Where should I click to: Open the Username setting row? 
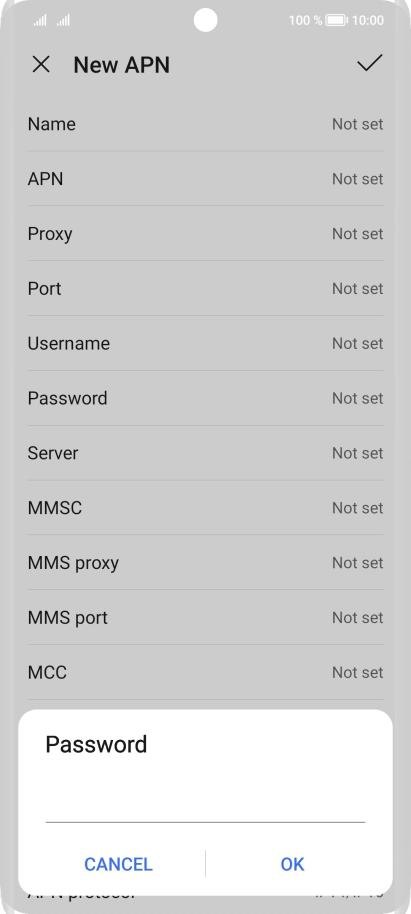[x=205, y=343]
